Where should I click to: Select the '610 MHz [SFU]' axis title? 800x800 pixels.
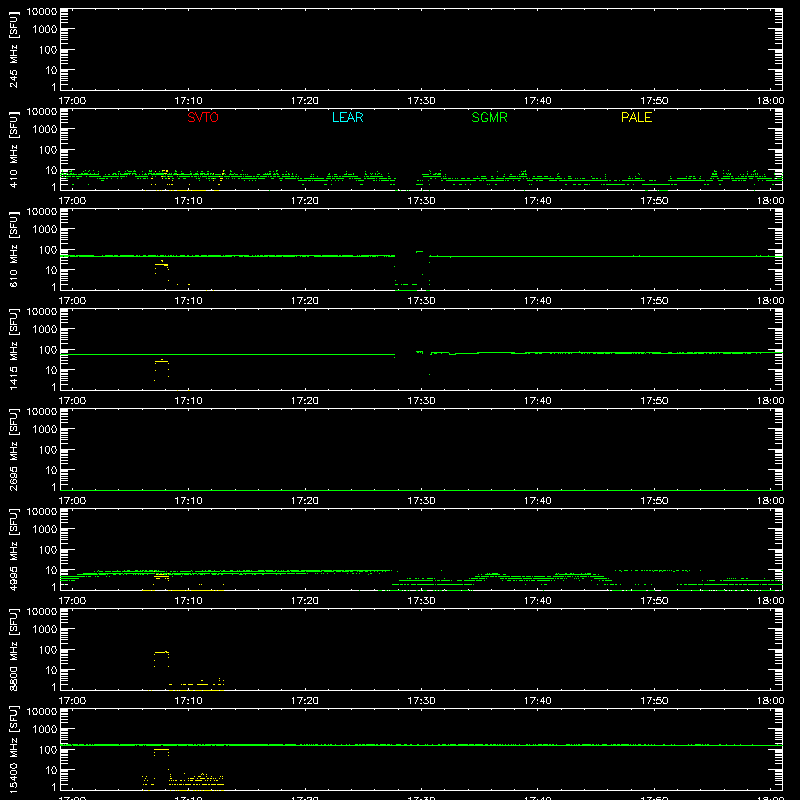pos(14,250)
